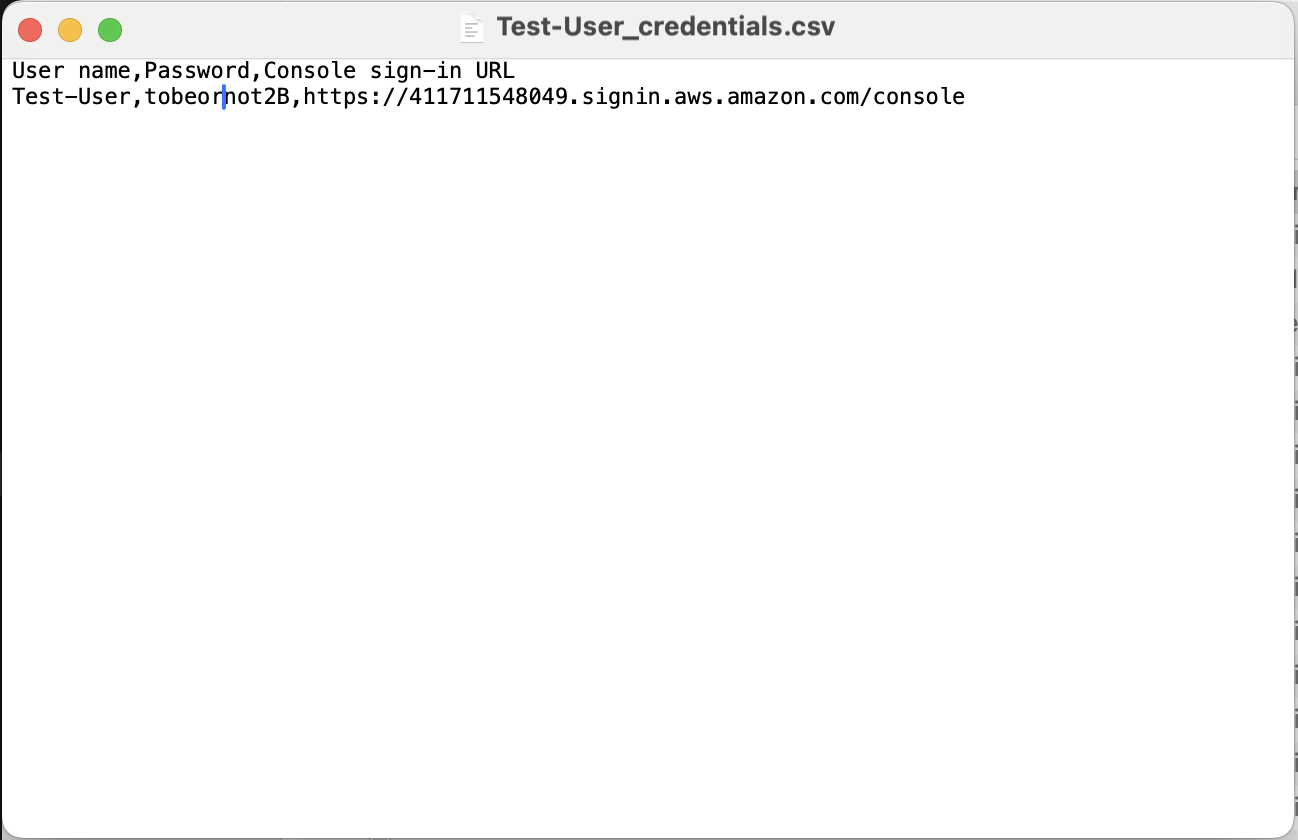Click "sign-in" in the header row
Screen dimensions: 1298x840
pos(416,71)
